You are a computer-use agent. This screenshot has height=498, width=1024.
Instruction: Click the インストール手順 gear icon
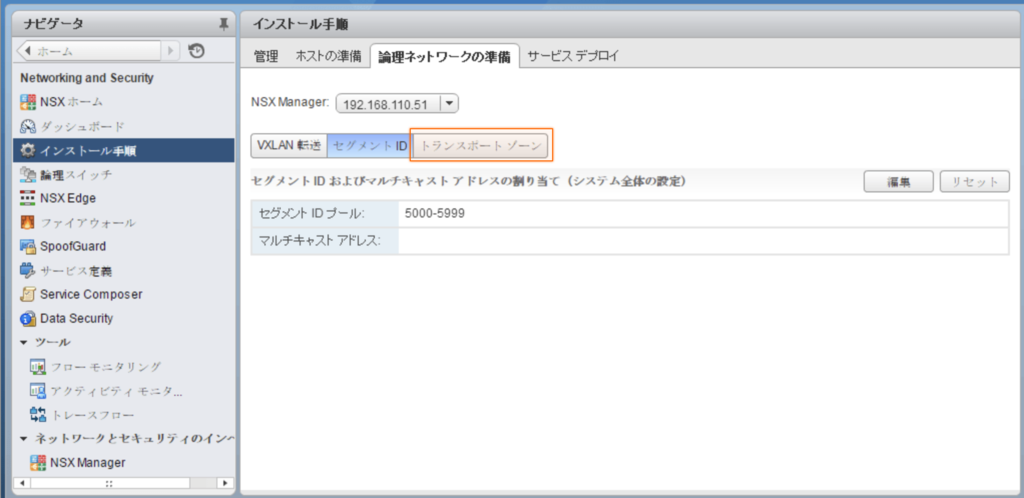click(28, 150)
